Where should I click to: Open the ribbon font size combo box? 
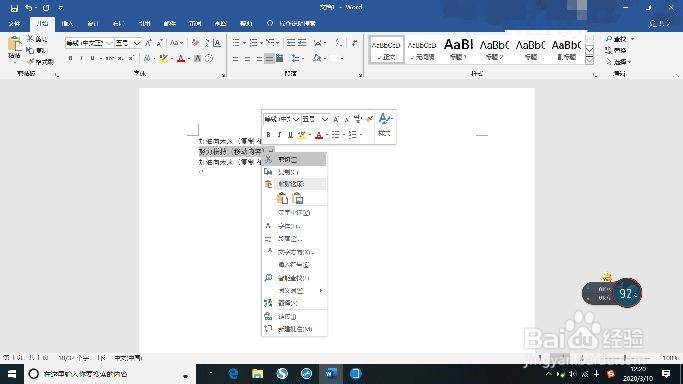click(x=128, y=43)
